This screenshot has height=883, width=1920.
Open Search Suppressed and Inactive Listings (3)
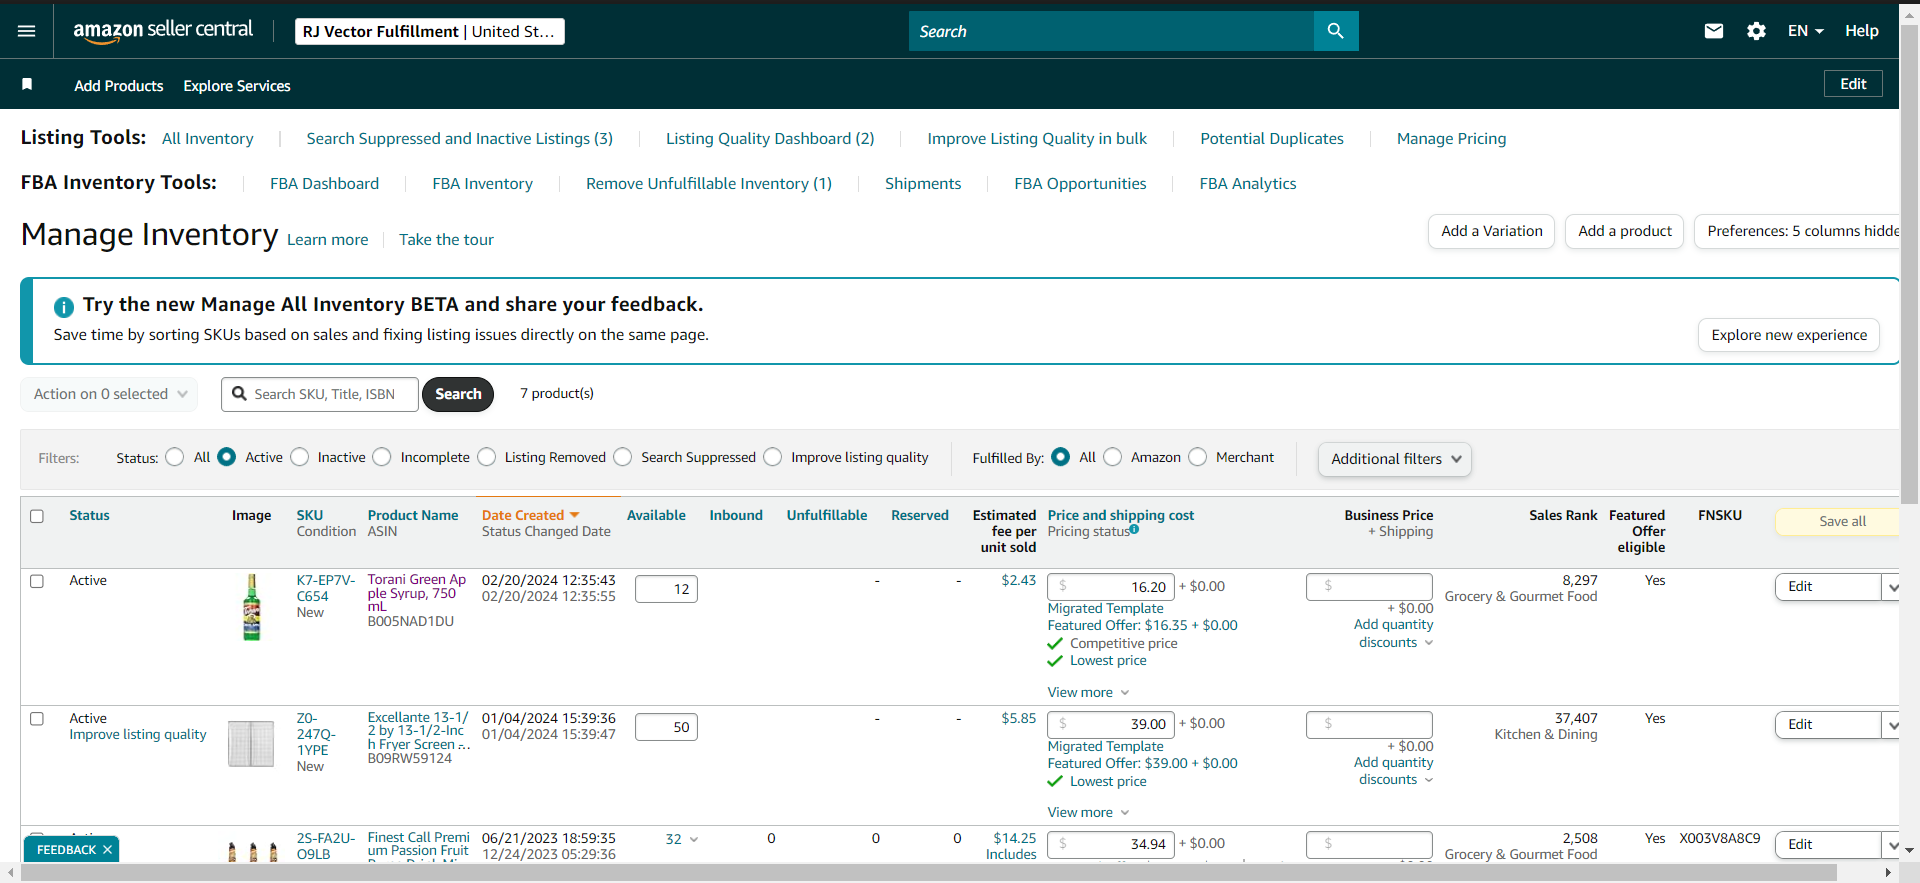460,139
